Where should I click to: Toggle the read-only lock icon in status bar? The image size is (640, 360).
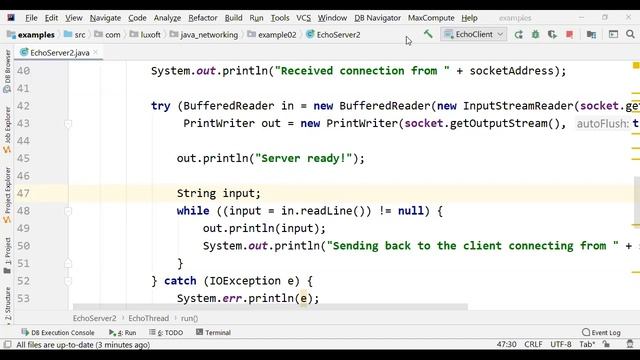[606, 344]
